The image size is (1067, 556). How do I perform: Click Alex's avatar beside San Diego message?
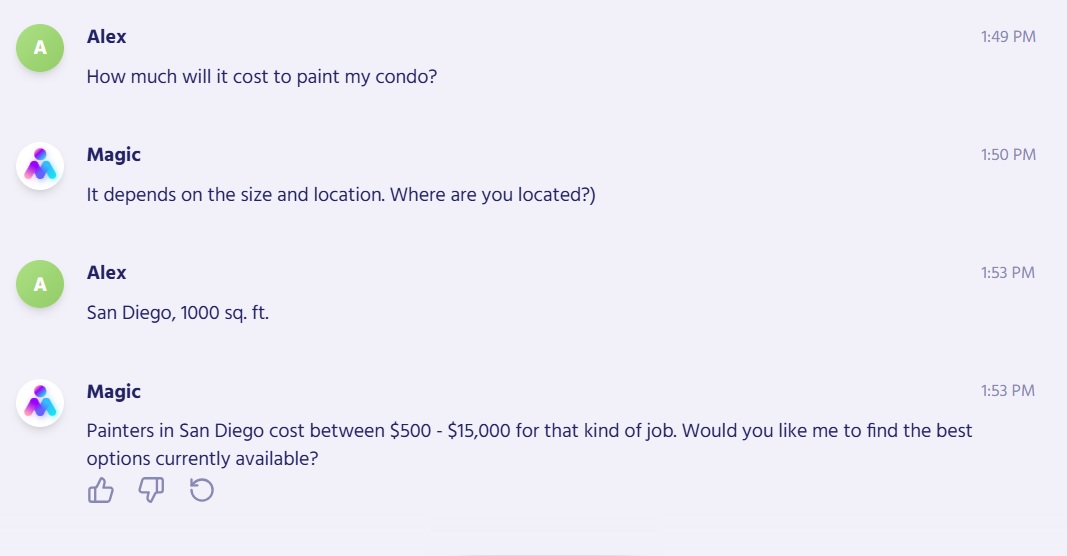click(x=40, y=284)
